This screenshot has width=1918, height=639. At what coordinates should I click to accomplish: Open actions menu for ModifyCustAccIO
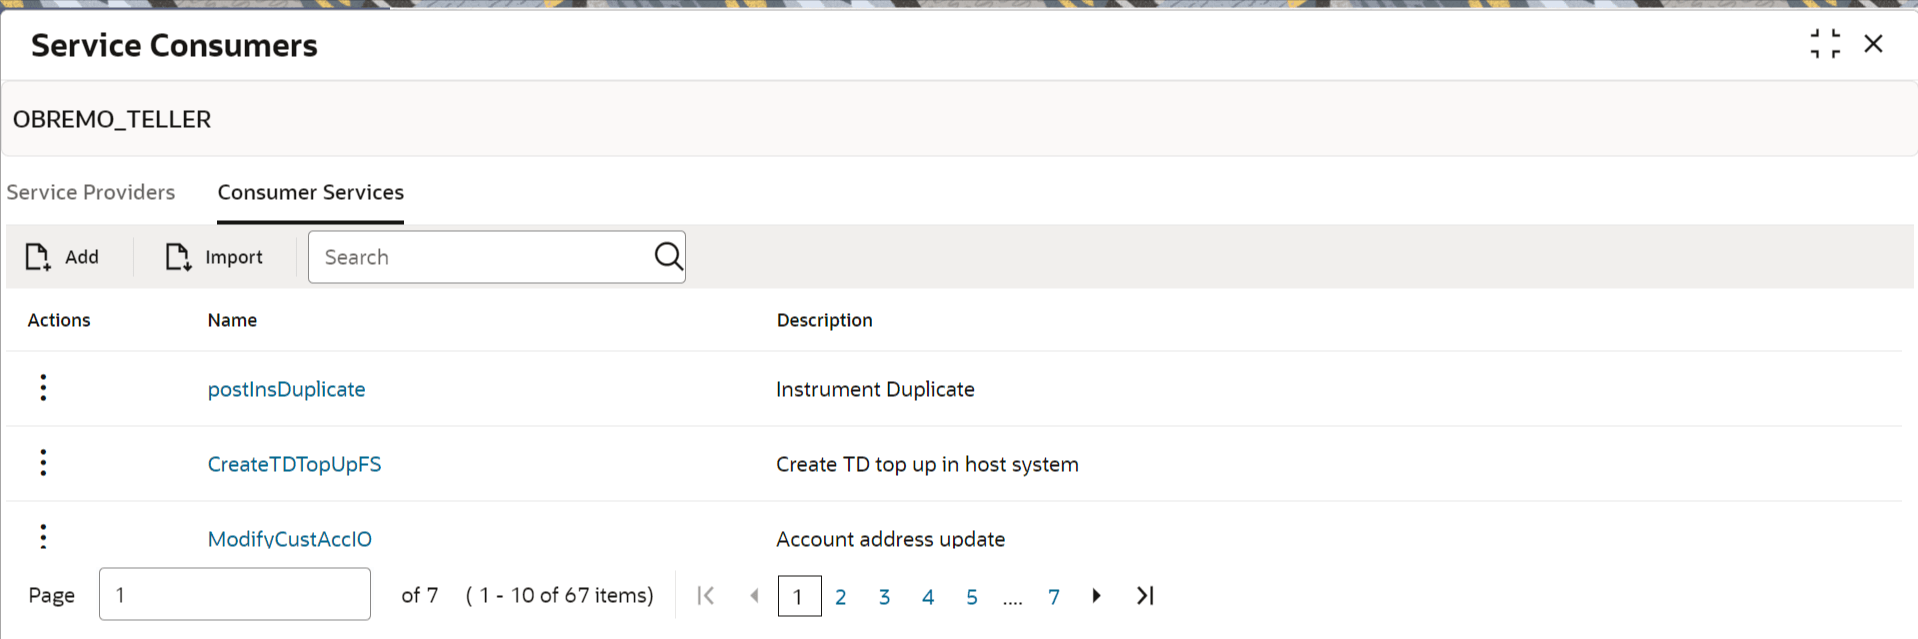pyautogui.click(x=43, y=537)
